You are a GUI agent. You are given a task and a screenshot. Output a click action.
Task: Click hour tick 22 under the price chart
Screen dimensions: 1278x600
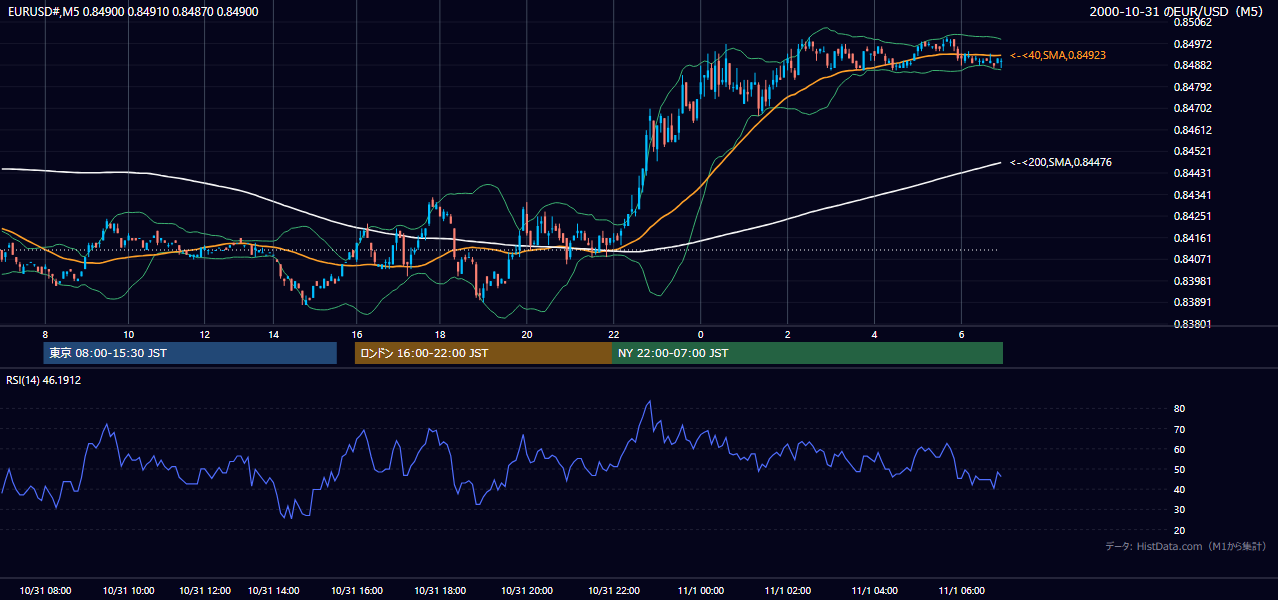click(614, 334)
